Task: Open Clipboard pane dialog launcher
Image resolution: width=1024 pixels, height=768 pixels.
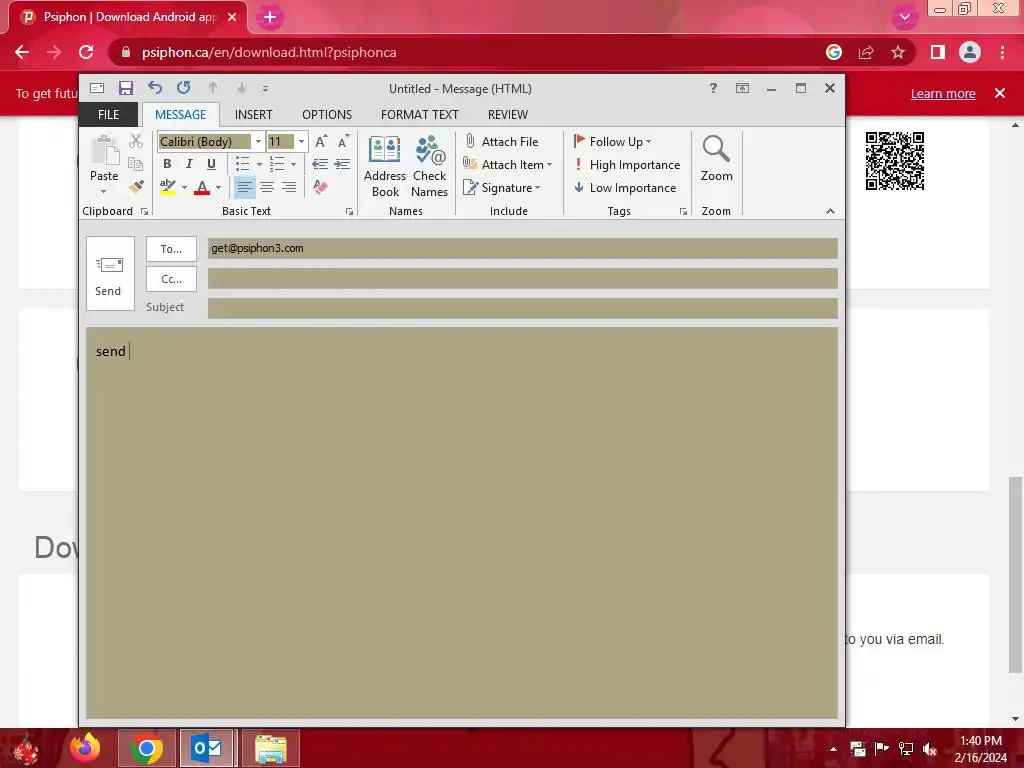Action: click(x=144, y=212)
